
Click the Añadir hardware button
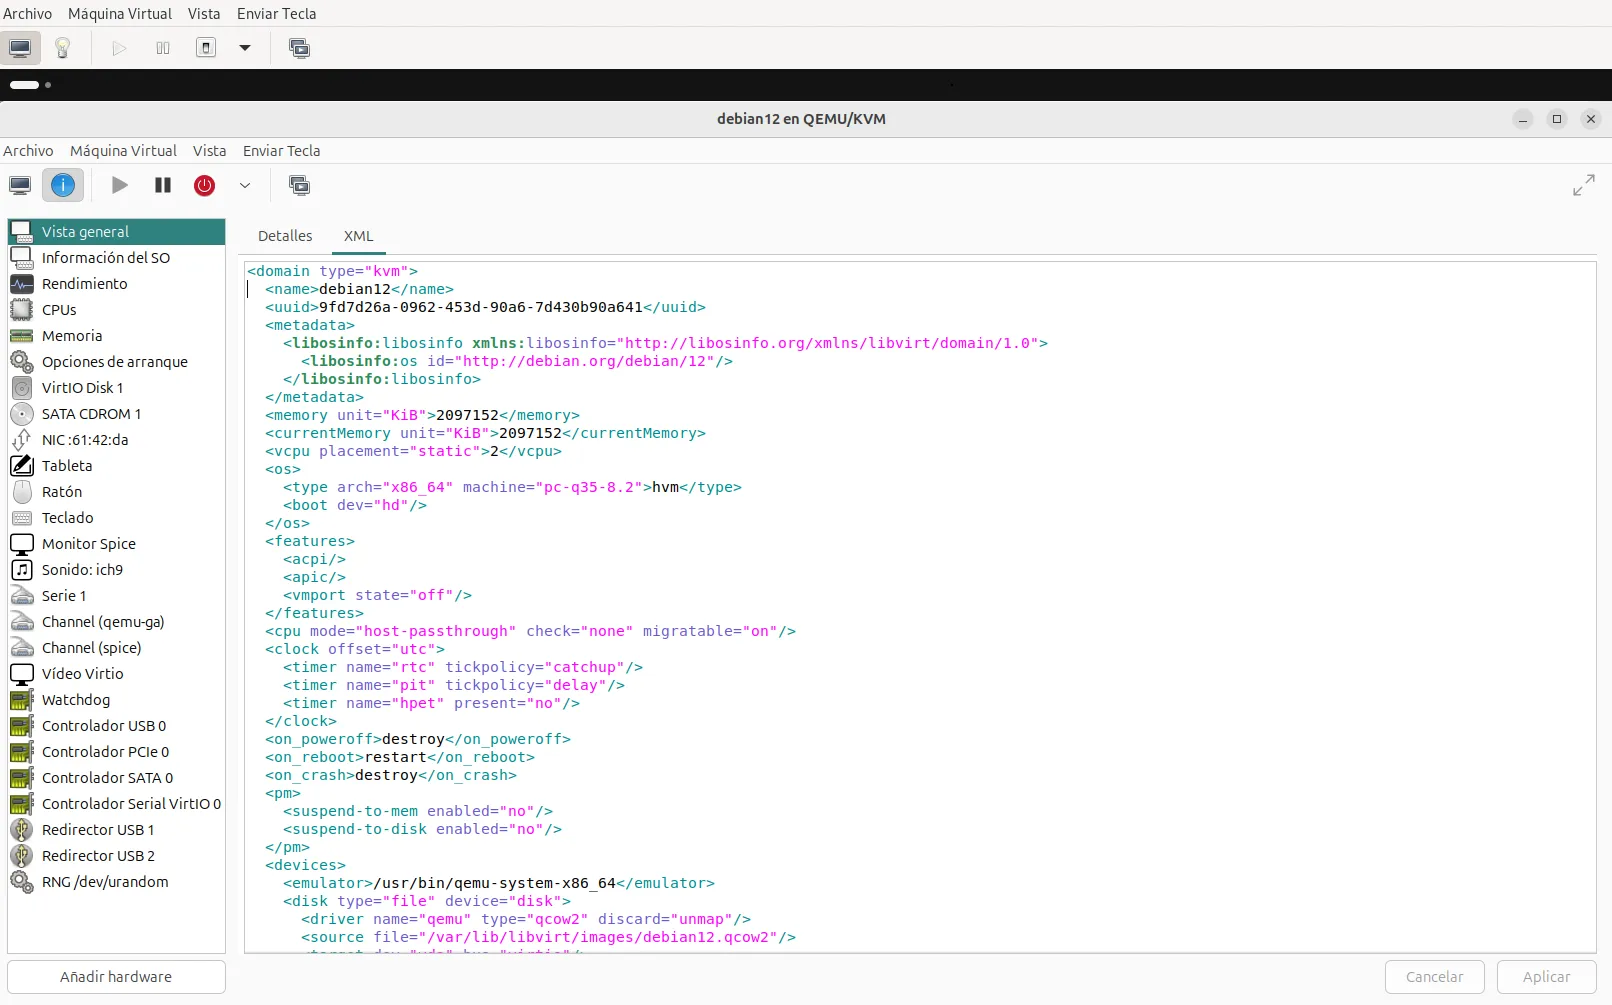tap(116, 977)
